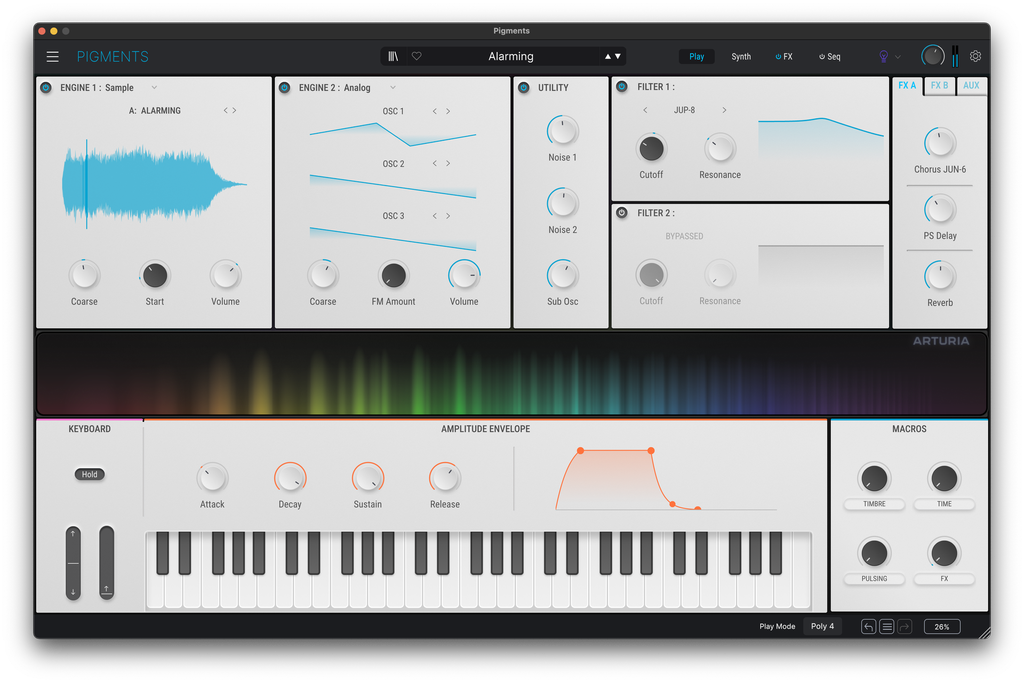Click the Engine 1 sample waveform display
This screenshot has width=1024, height=683.
pos(154,184)
